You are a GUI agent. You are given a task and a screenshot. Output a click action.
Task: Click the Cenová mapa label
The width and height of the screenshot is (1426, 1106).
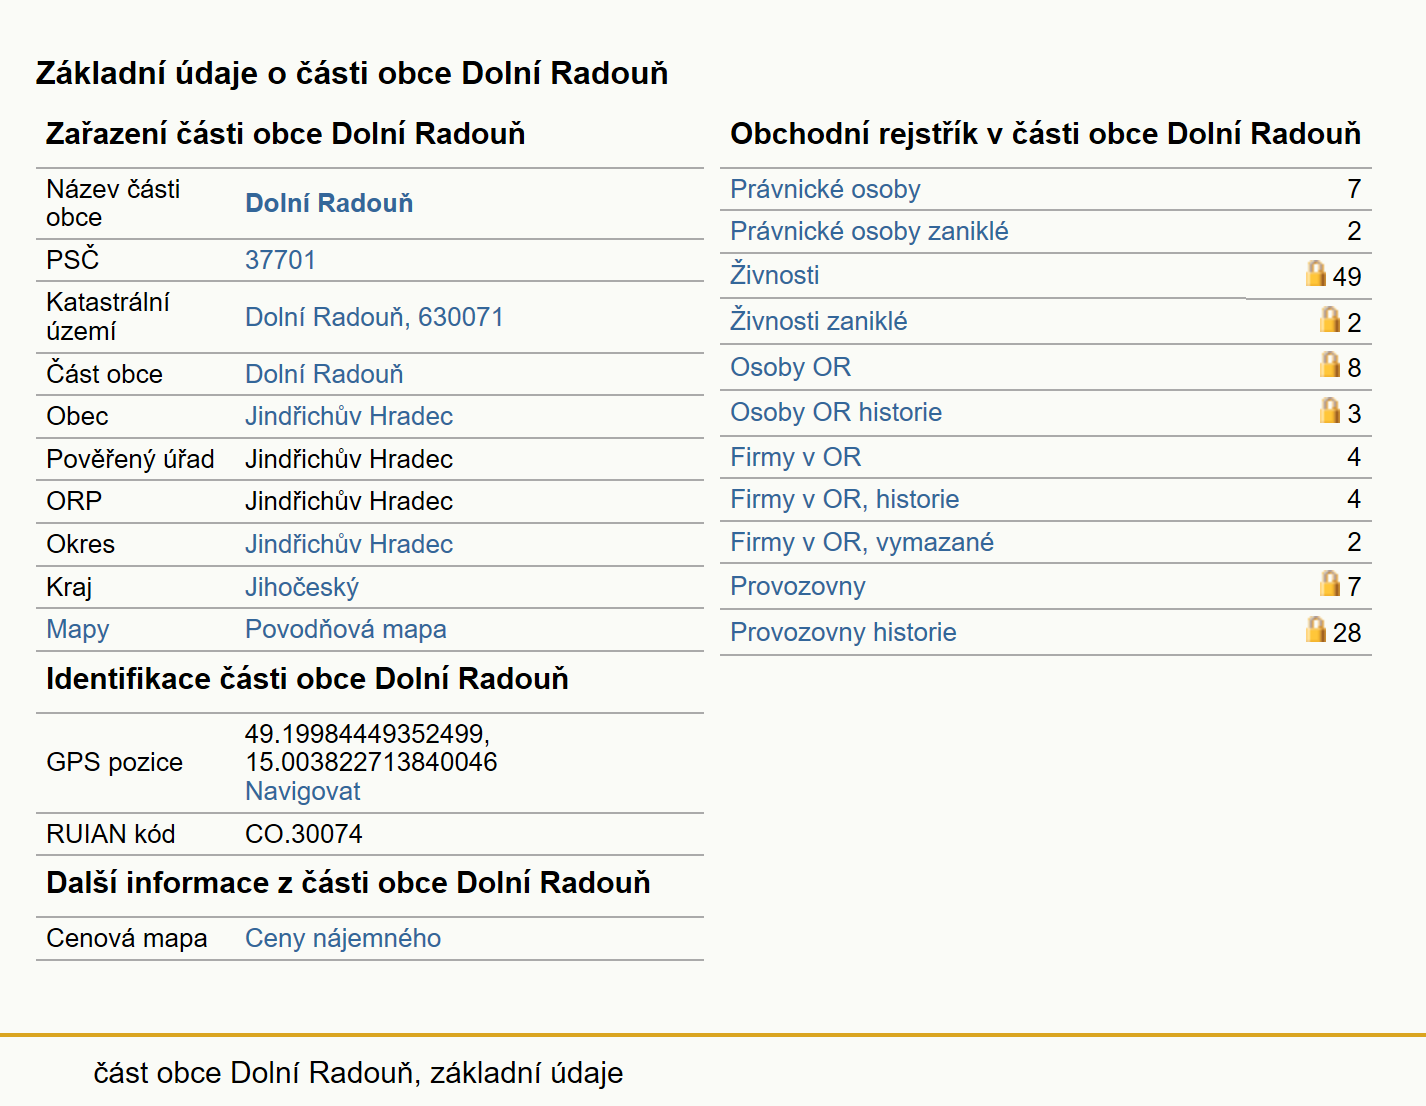coord(127,938)
